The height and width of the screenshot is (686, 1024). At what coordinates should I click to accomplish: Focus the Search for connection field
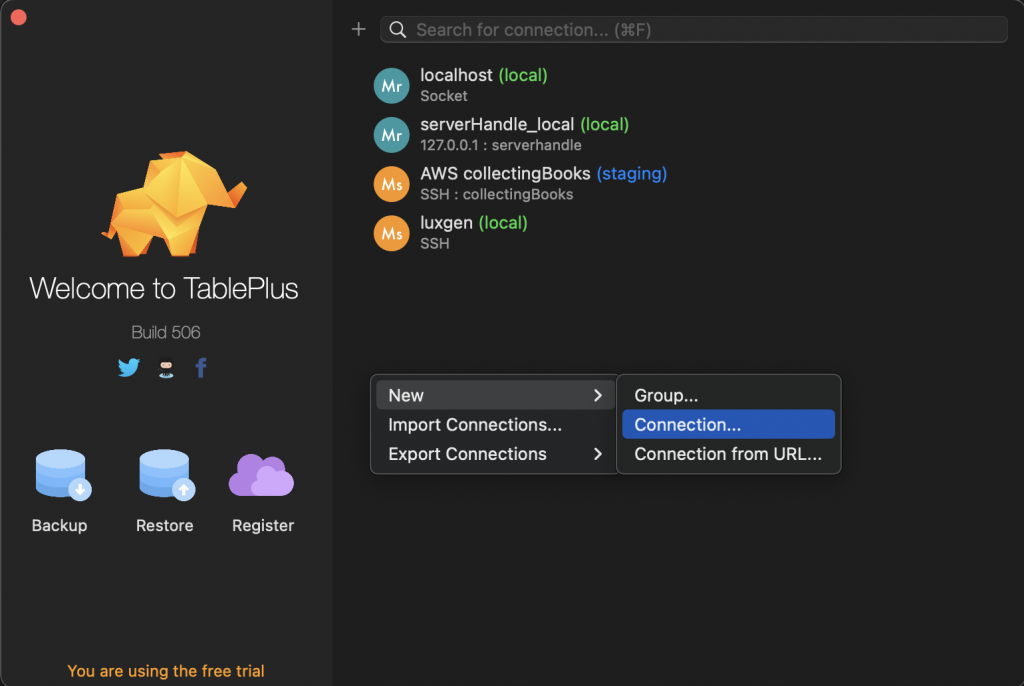pos(694,29)
